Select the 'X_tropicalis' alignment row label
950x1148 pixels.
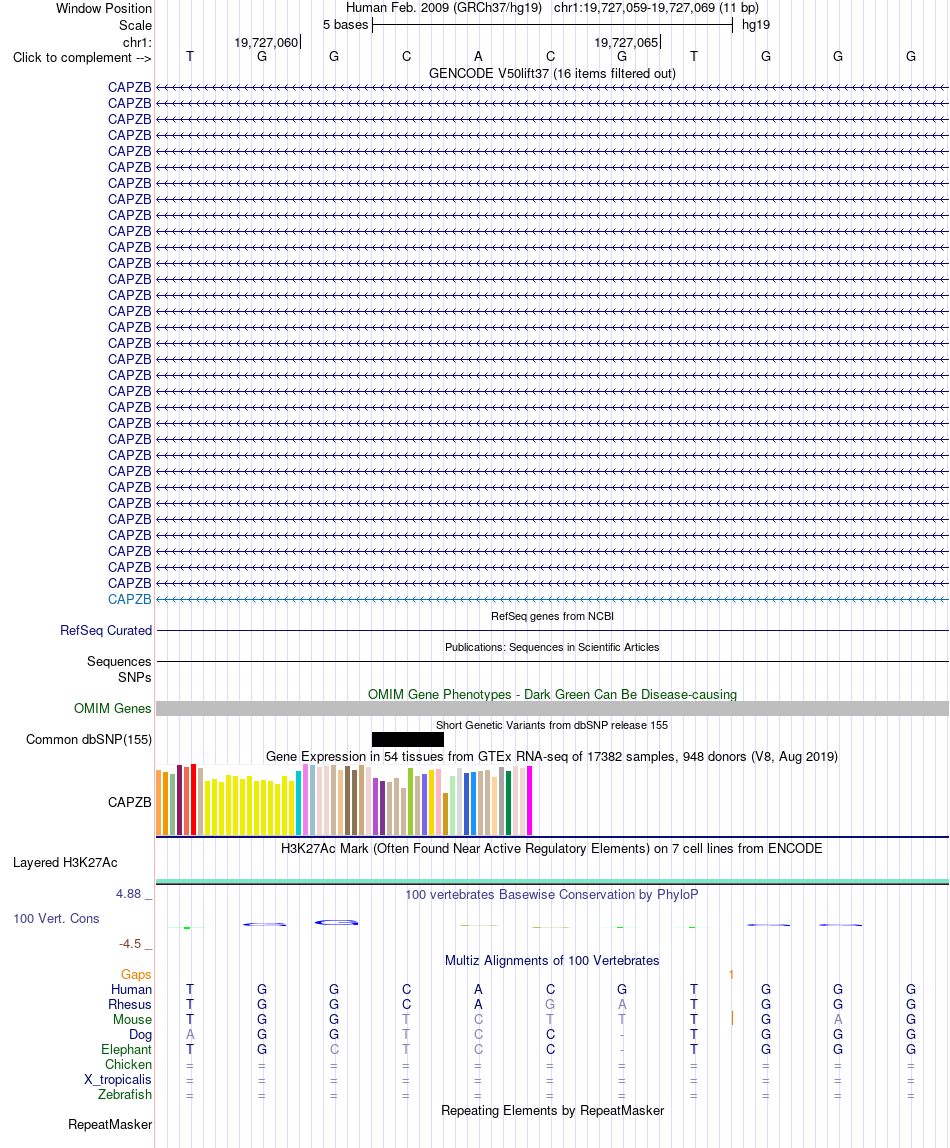(118, 1080)
